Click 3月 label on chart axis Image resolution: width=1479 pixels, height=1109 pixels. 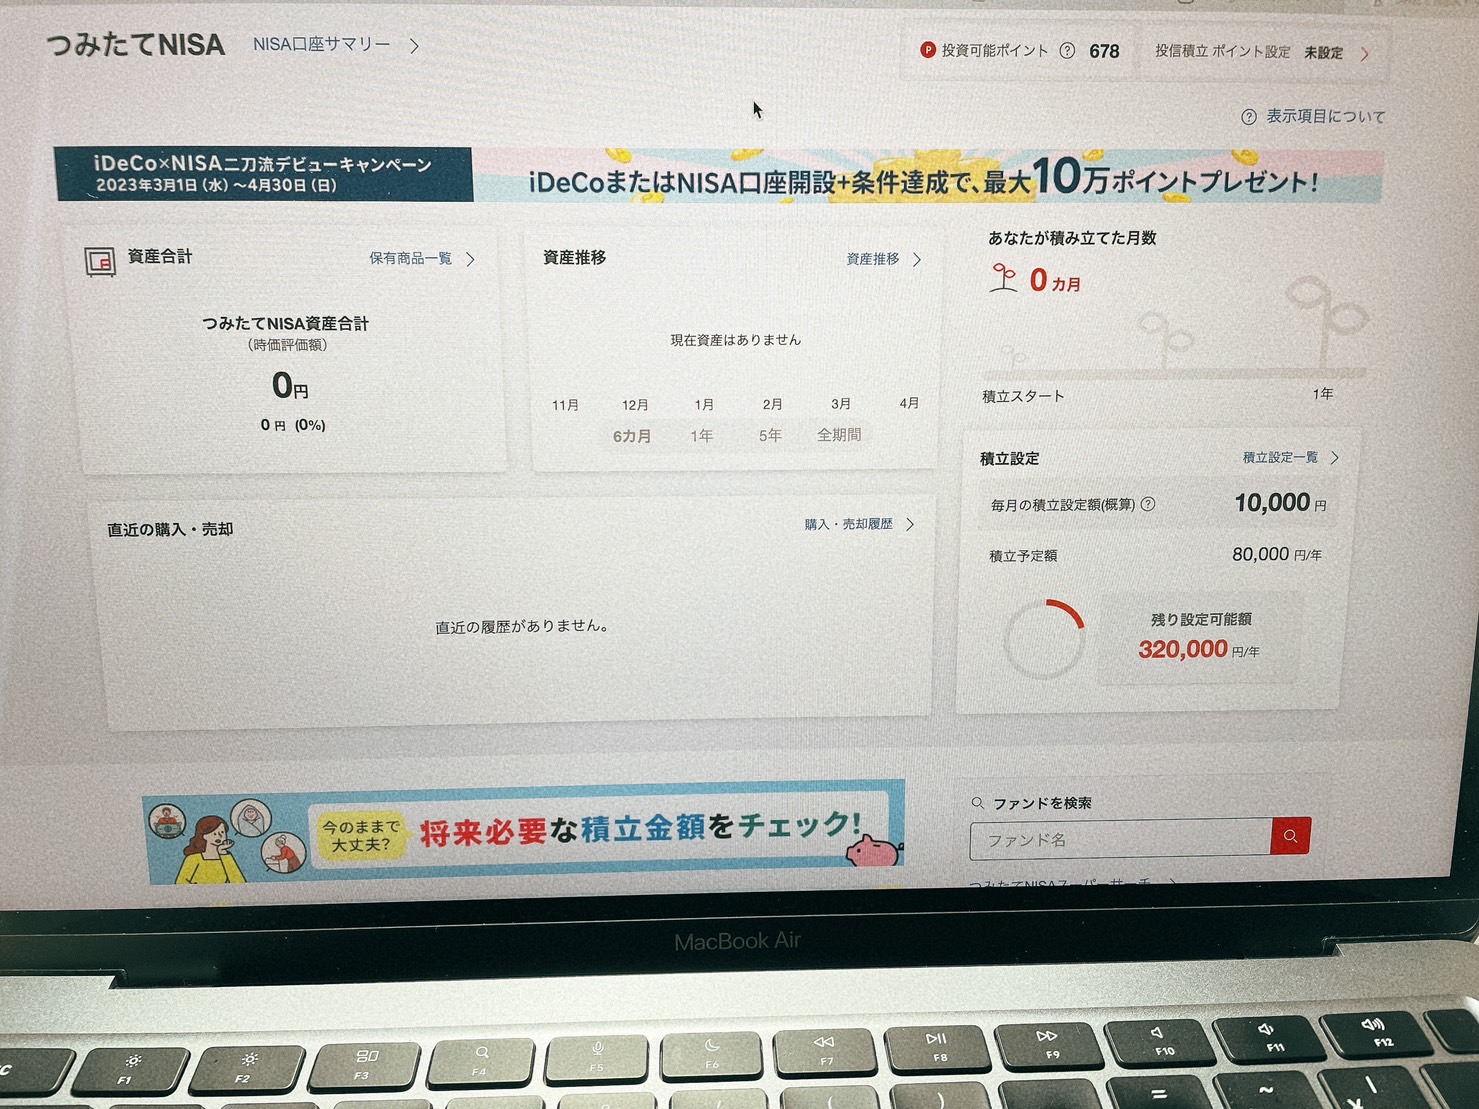[840, 404]
